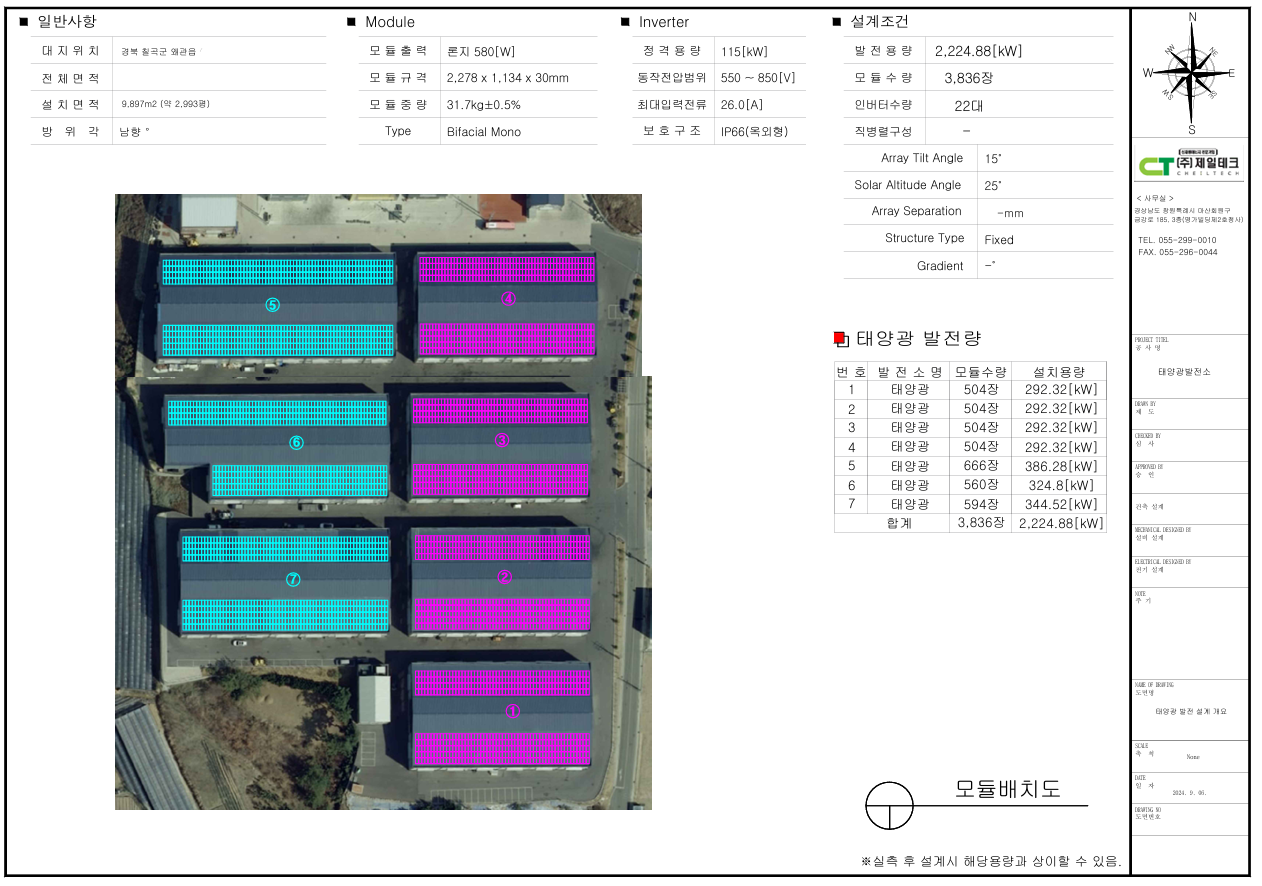The width and height of the screenshot is (1262, 886).
Task: Select the Bifacial Mono type value
Action: pos(484,132)
